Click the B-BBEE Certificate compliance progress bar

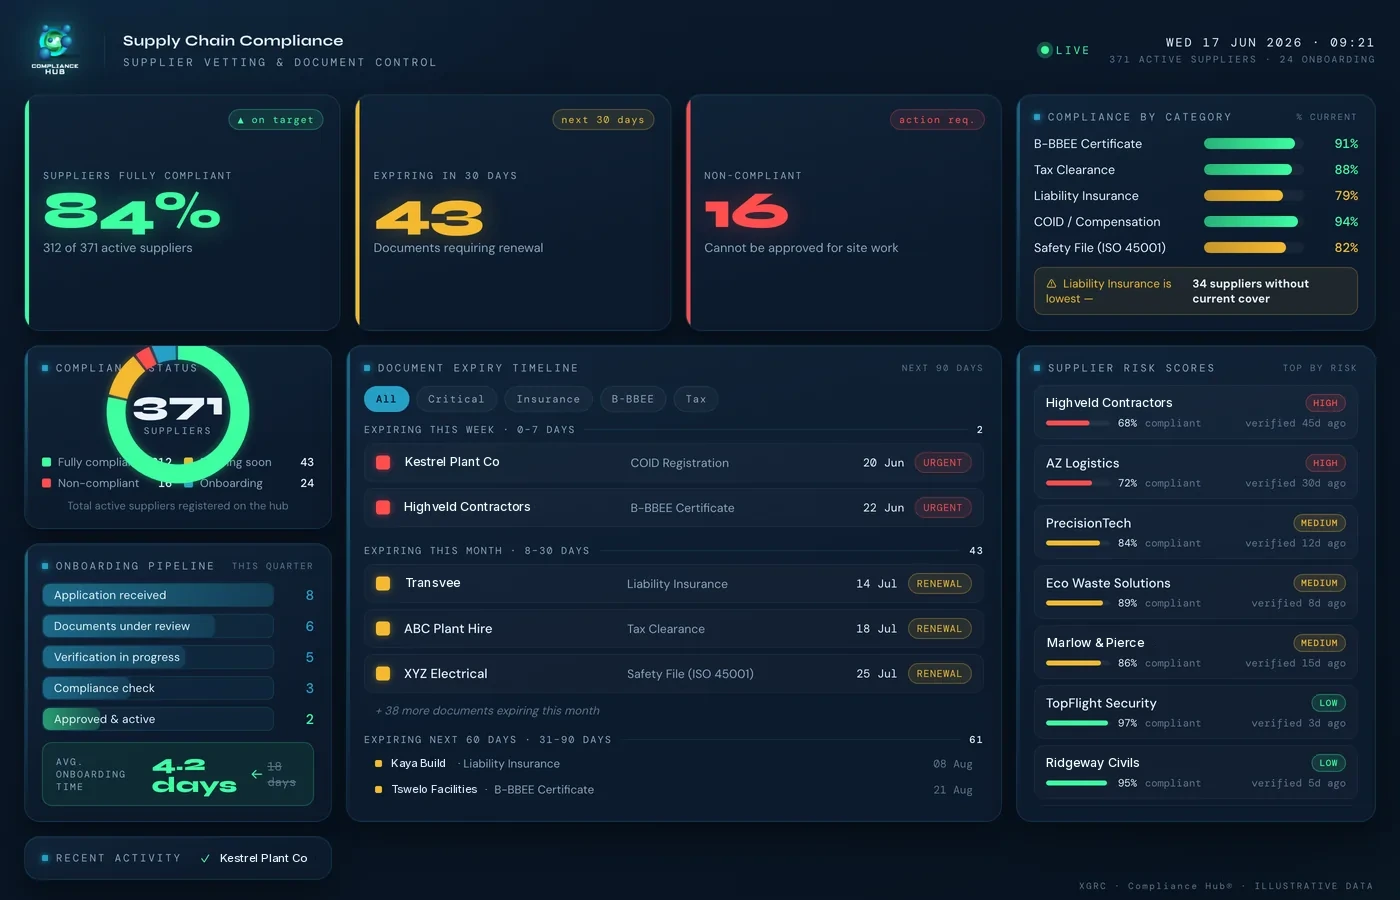(1255, 144)
